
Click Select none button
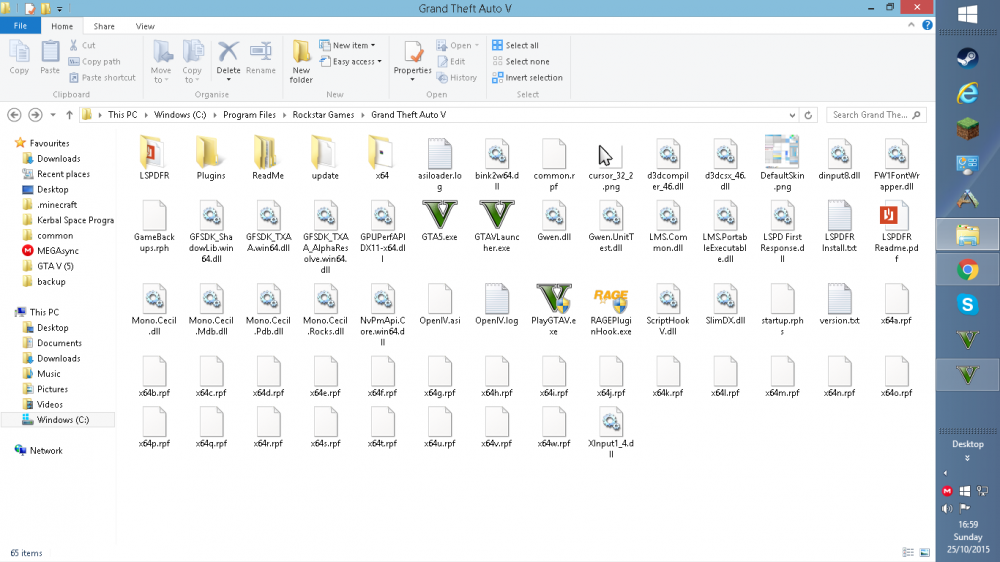coord(520,61)
